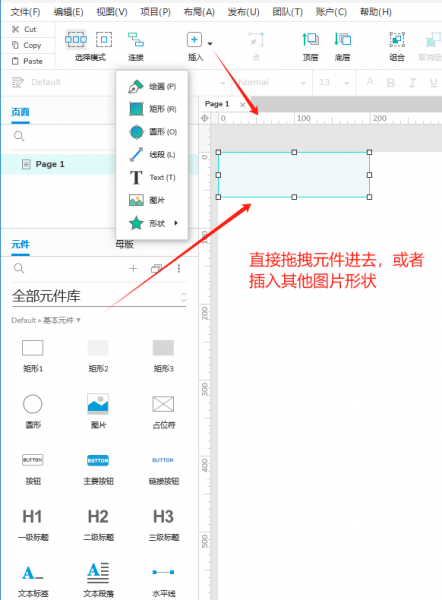Toggle underline text formatting

[x=434, y=82]
